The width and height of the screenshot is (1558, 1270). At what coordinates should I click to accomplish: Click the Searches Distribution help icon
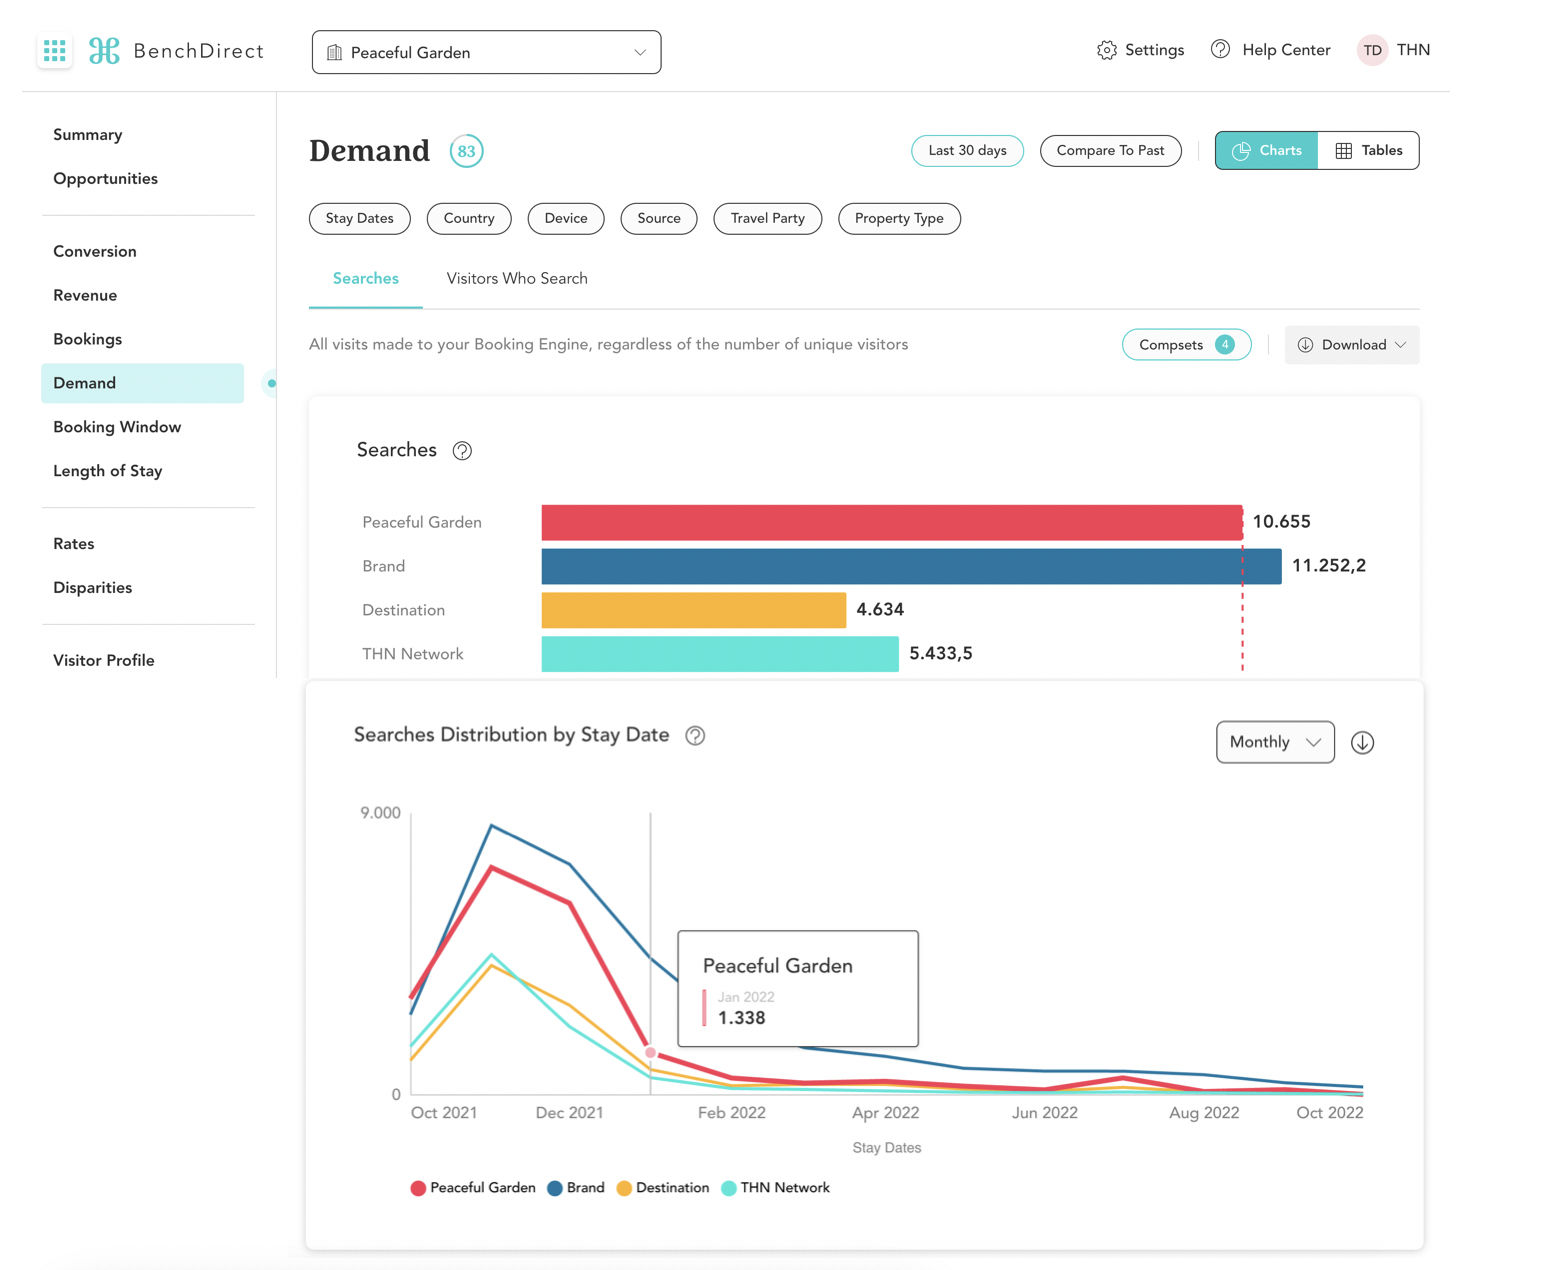[695, 736]
